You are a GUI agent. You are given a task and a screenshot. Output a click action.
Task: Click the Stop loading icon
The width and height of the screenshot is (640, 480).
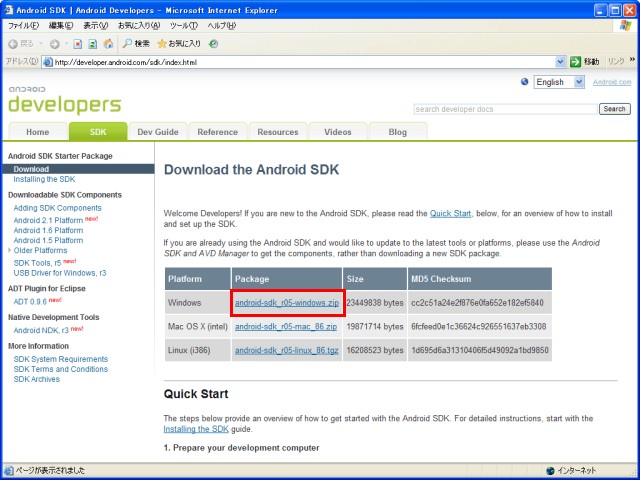(x=78, y=44)
